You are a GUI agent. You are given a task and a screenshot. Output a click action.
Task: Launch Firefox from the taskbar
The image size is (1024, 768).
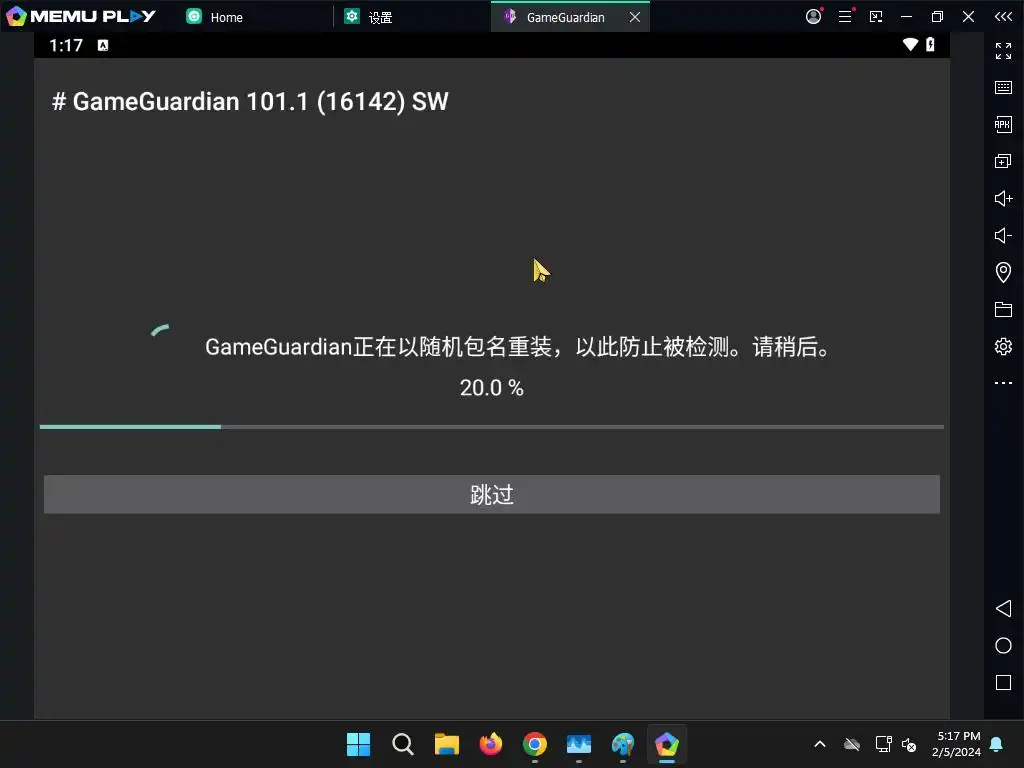490,744
